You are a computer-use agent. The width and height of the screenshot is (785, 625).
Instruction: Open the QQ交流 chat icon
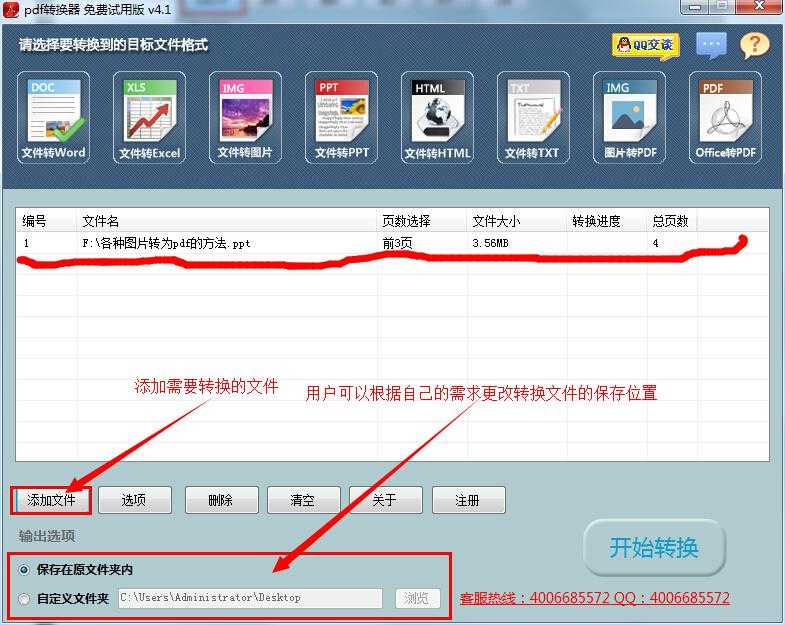645,45
